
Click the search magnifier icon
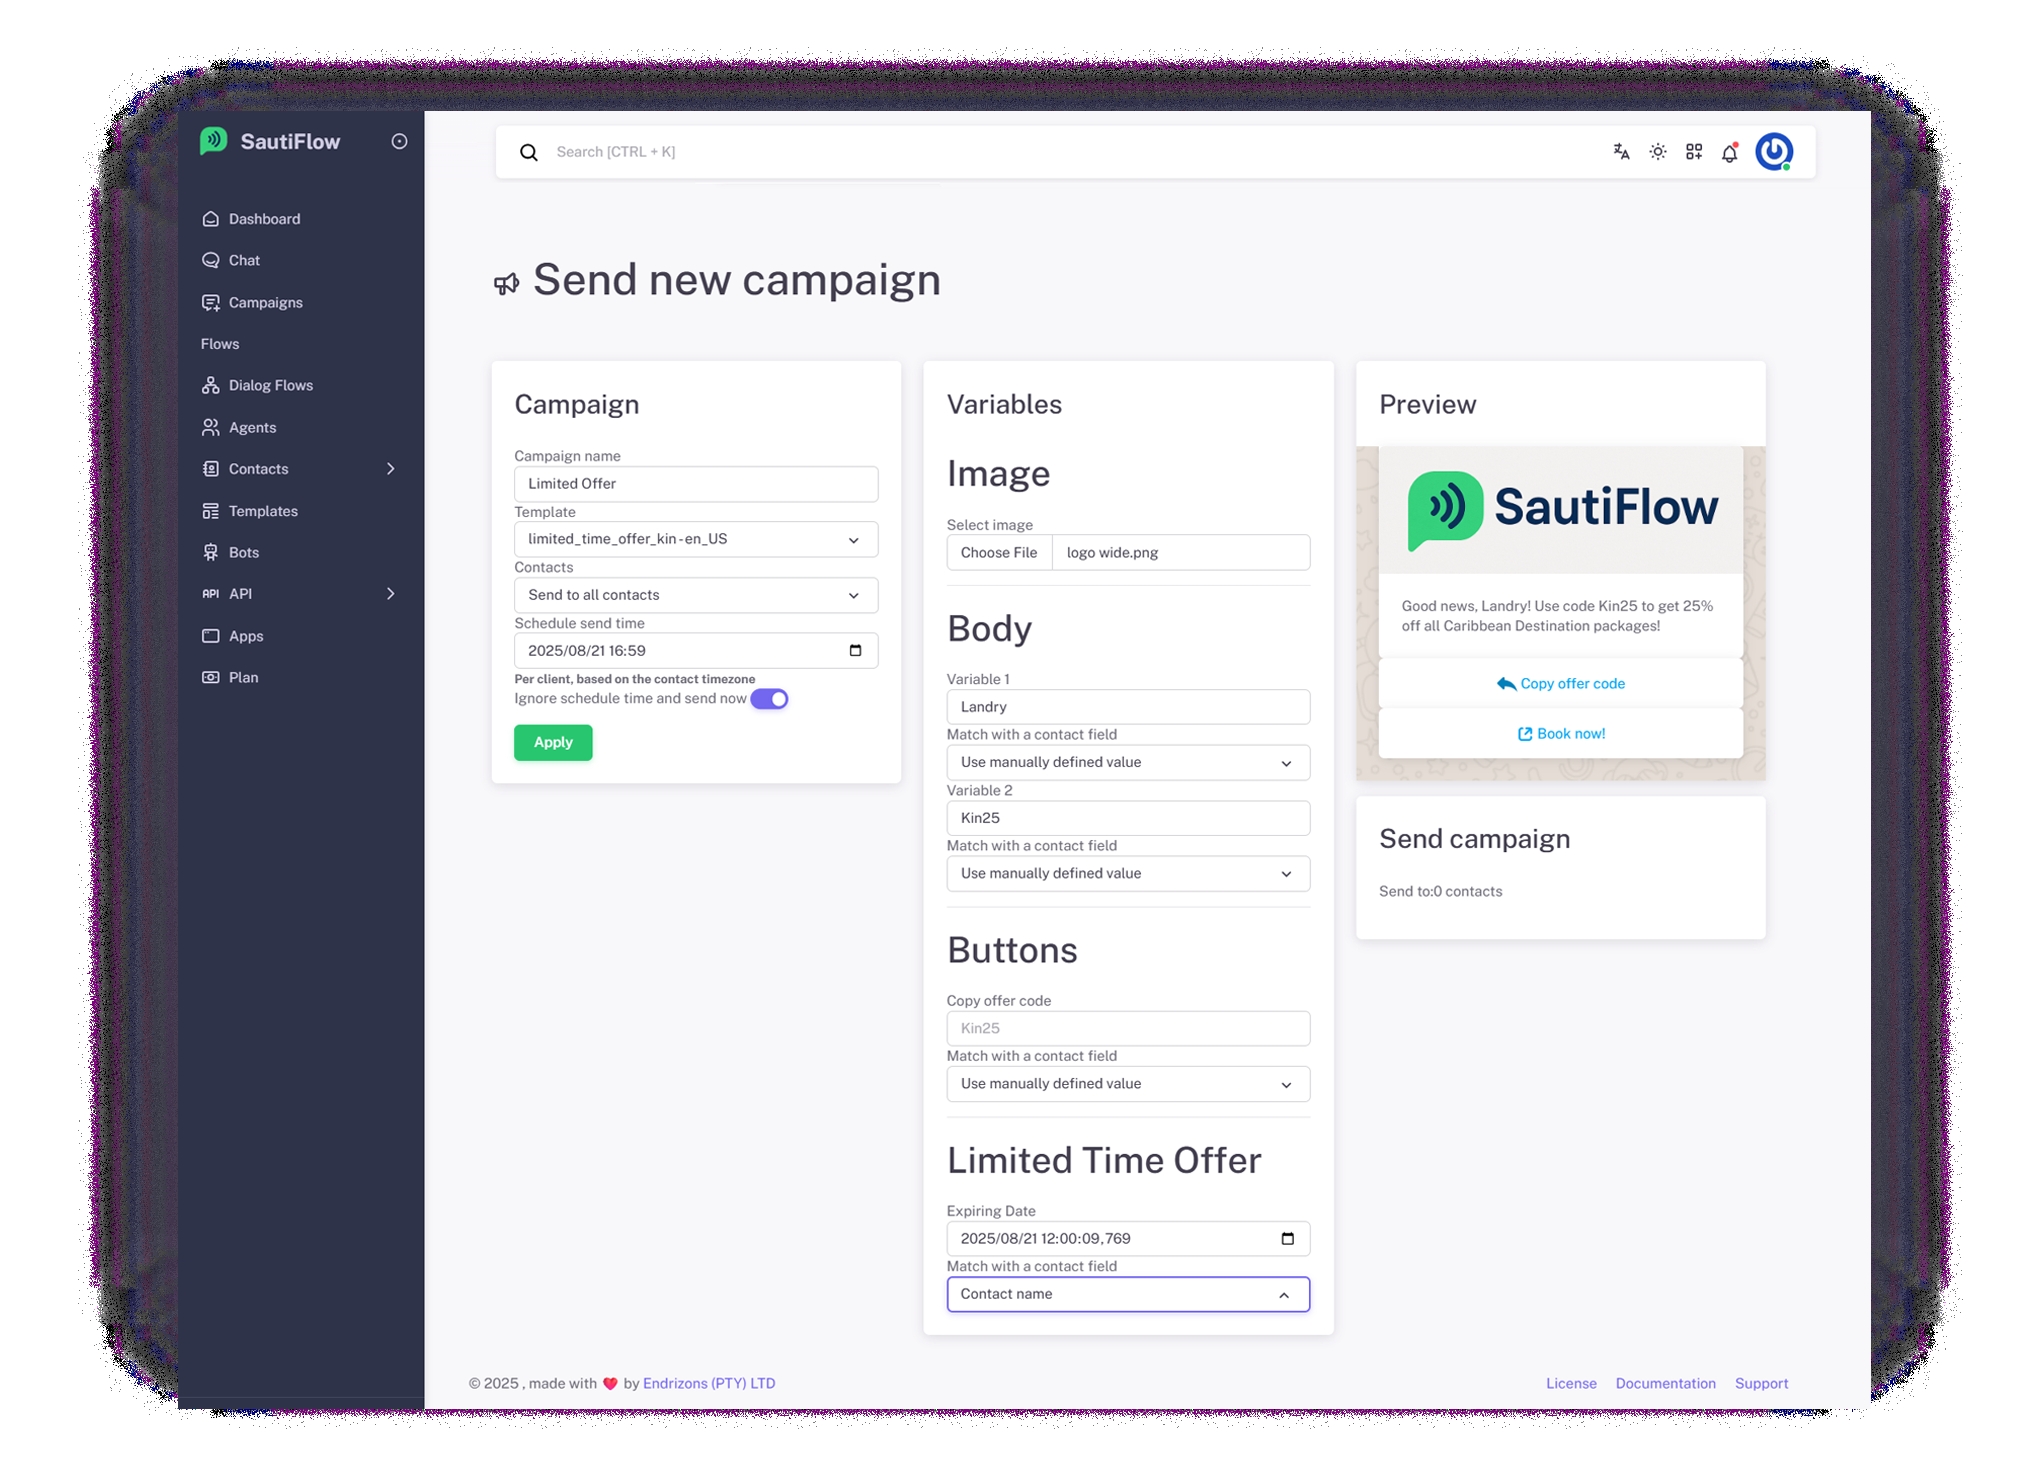[528, 152]
